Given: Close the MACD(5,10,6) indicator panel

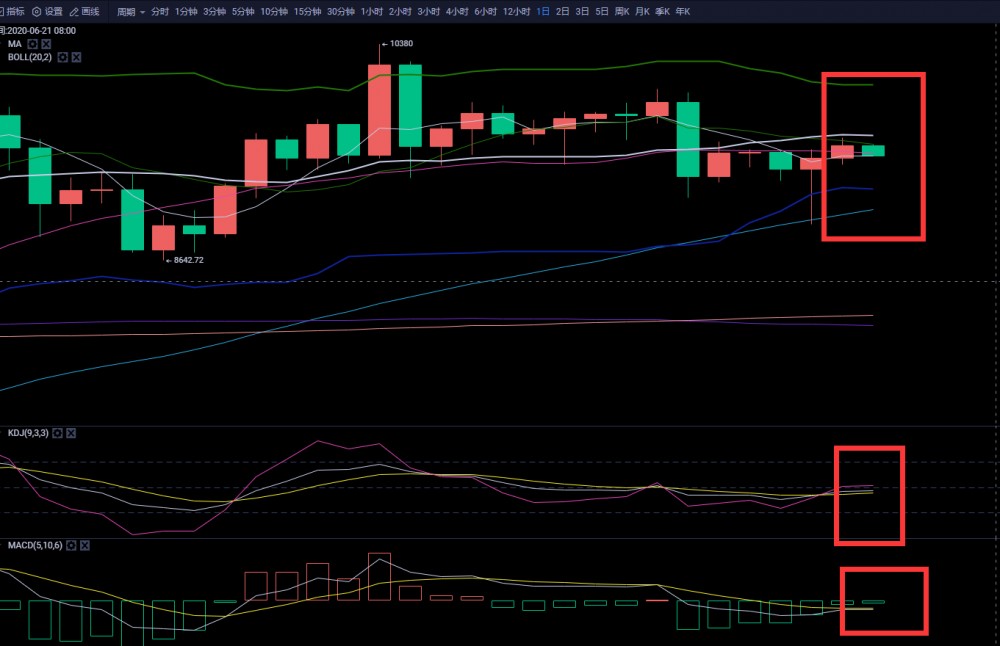Looking at the screenshot, I should [85, 546].
